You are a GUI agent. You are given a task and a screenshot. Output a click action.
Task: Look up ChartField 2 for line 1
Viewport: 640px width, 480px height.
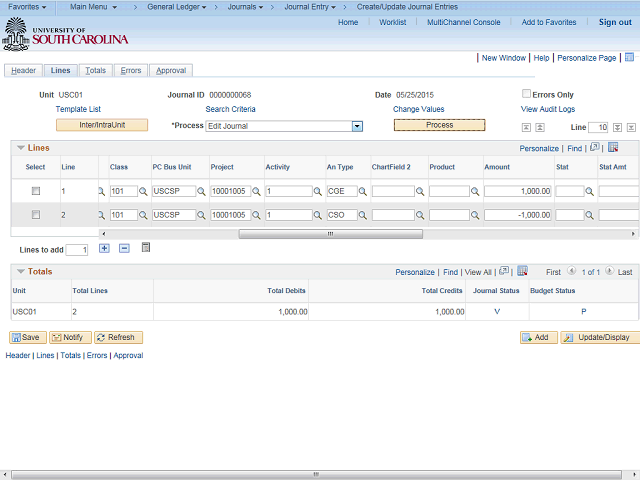pyautogui.click(x=420, y=191)
